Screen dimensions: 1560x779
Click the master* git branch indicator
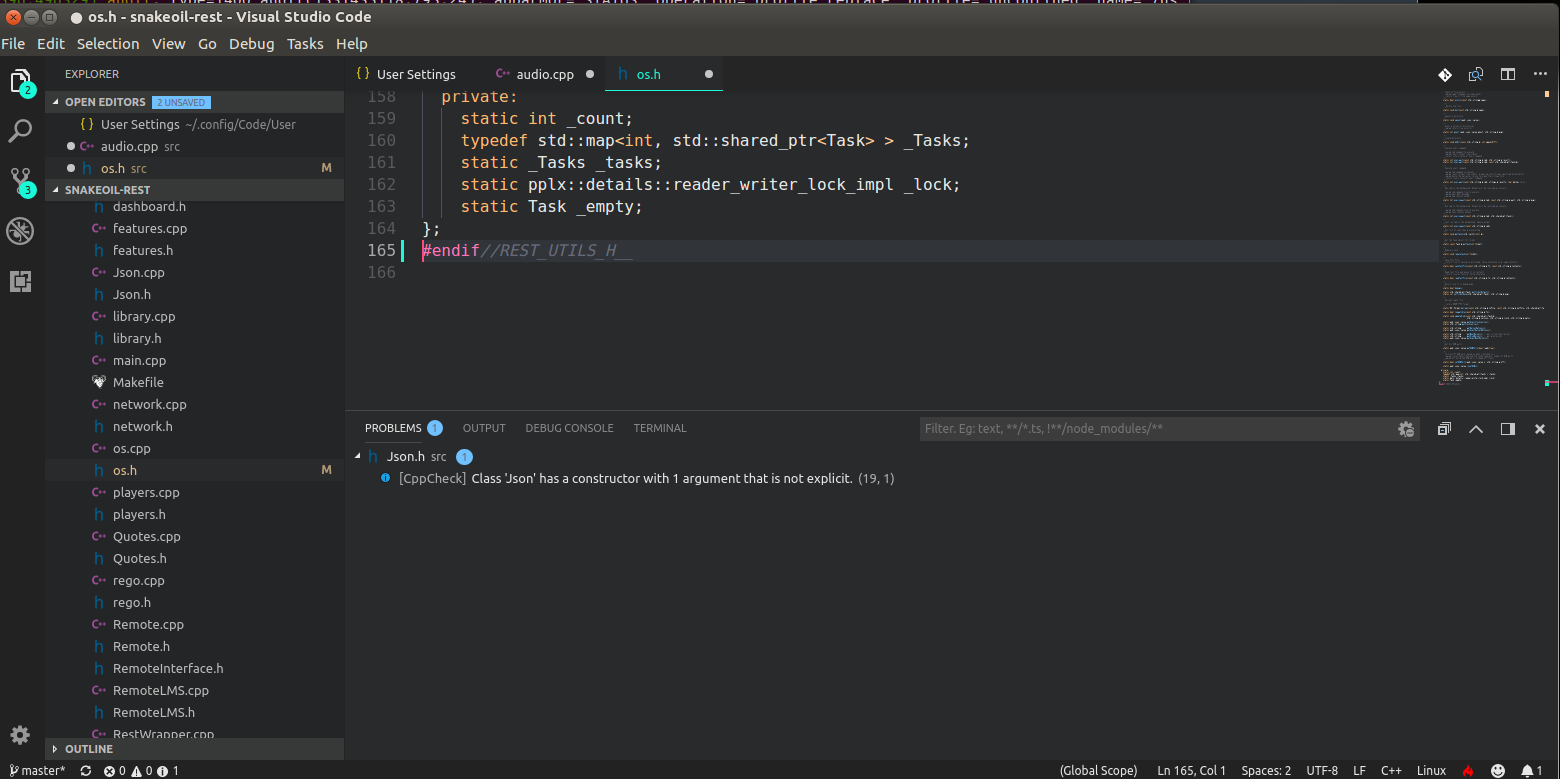point(37,771)
